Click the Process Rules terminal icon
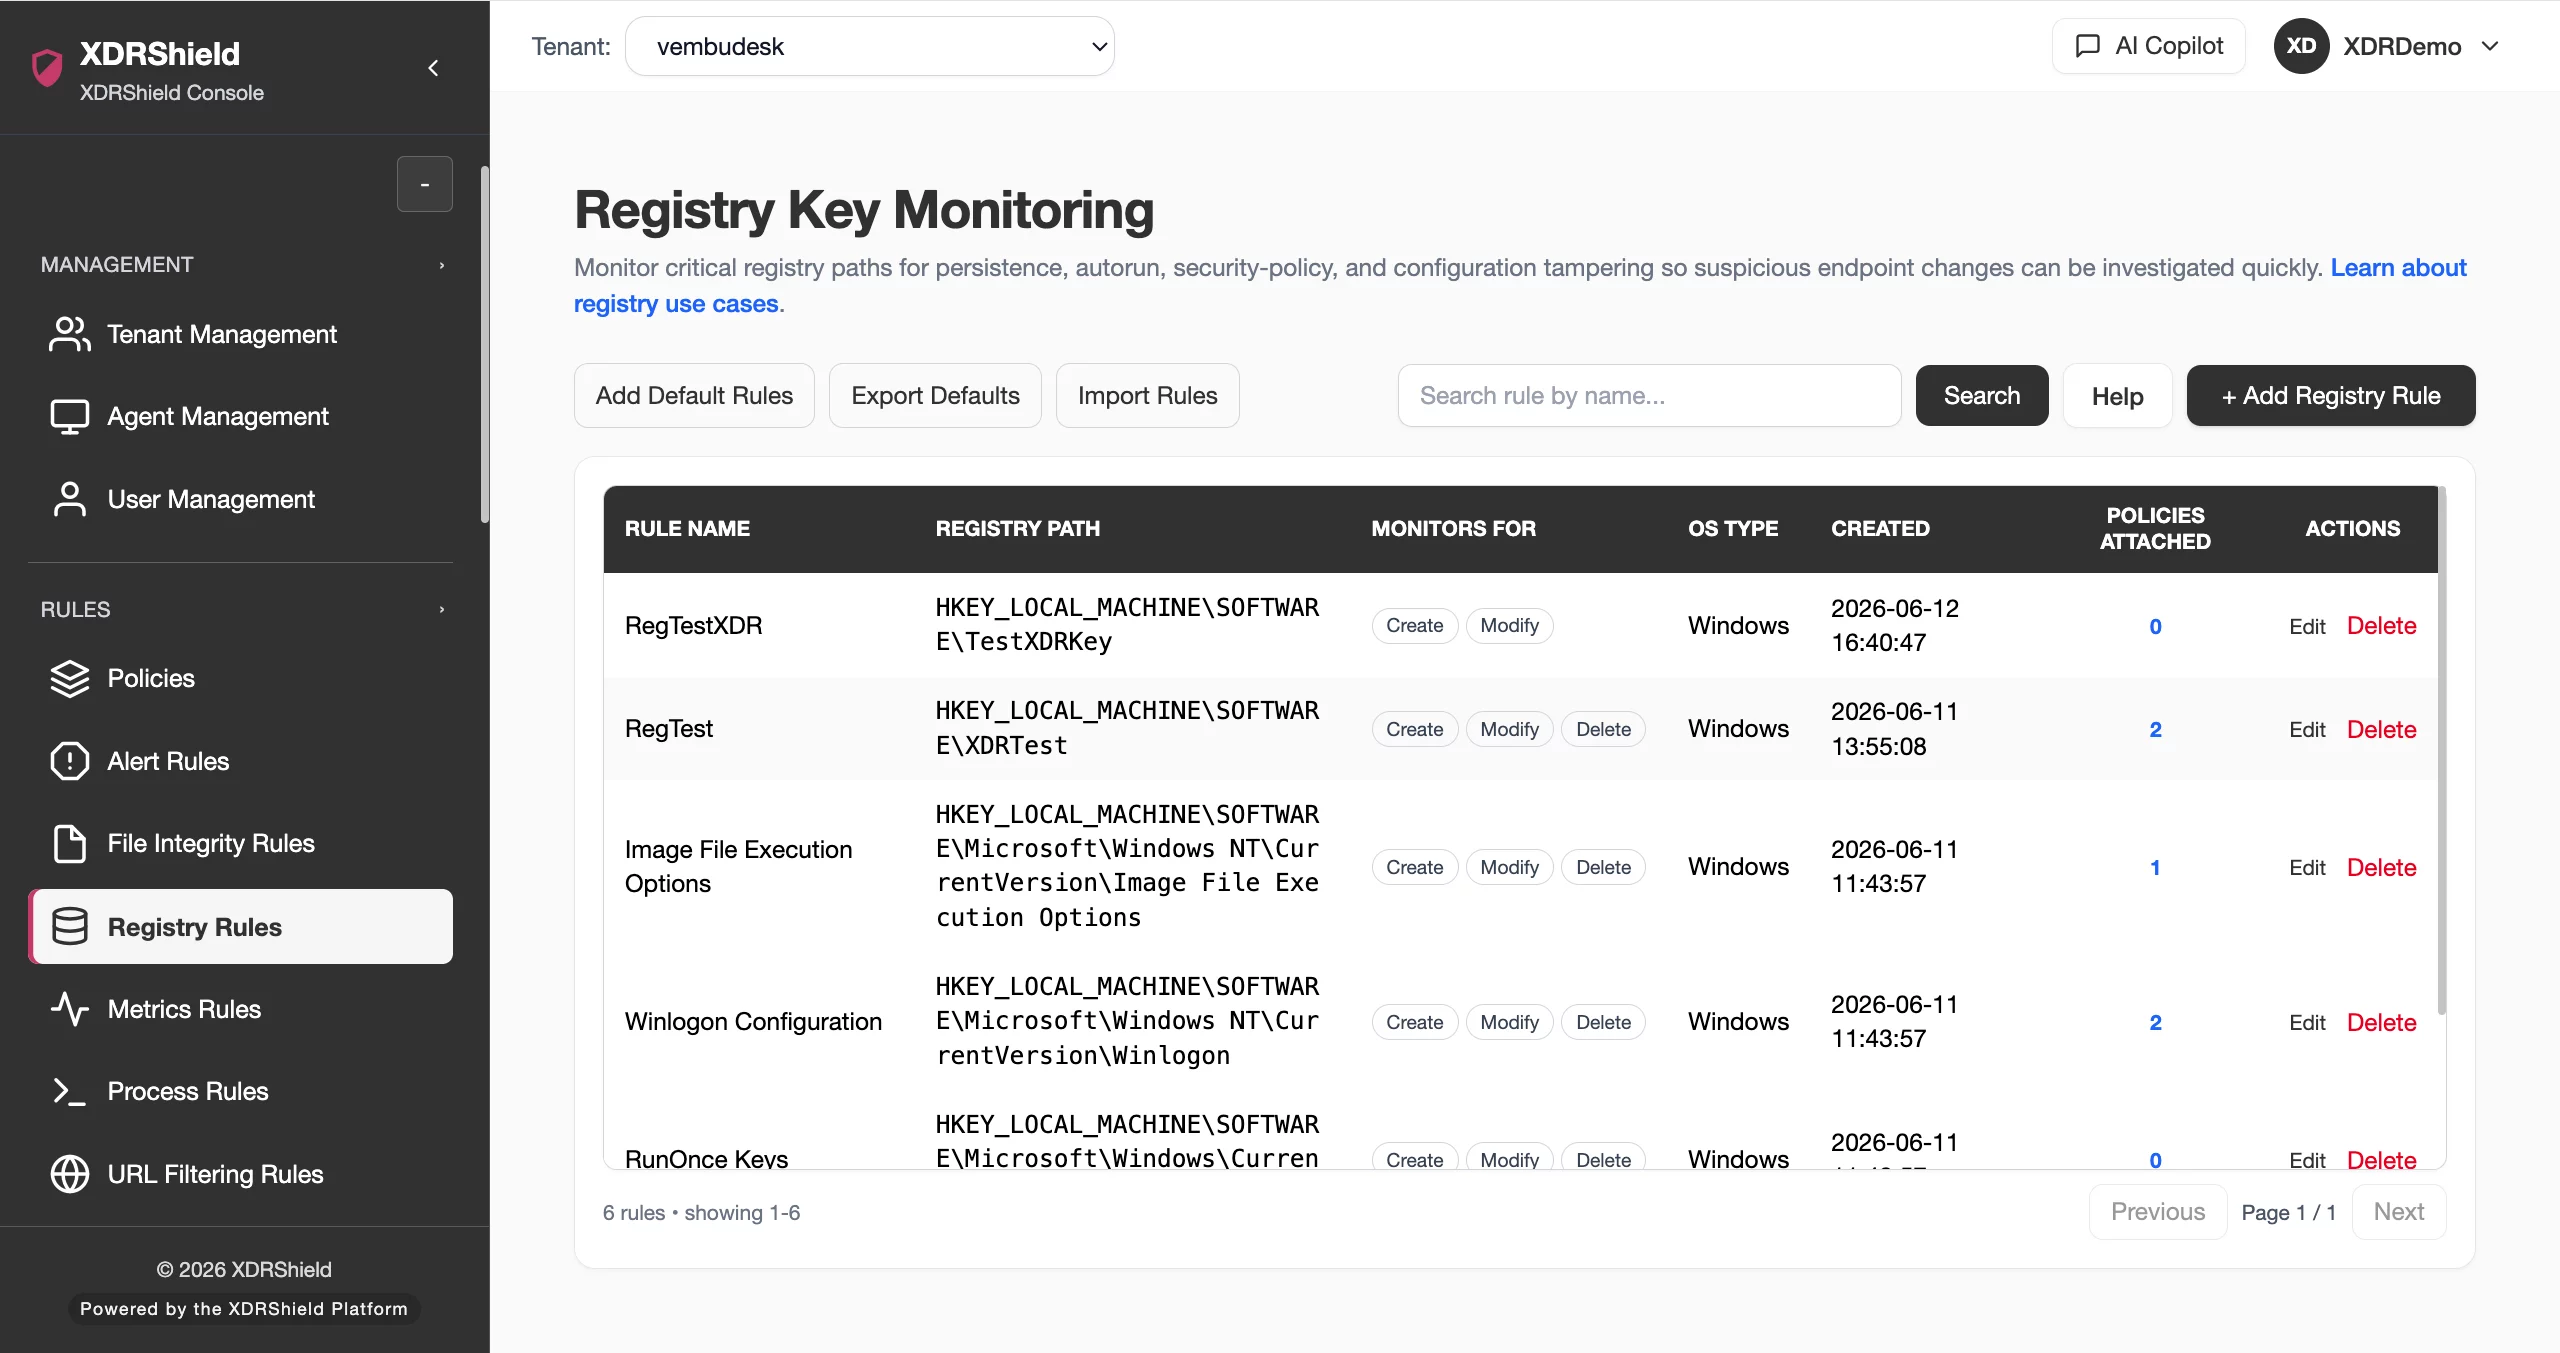 [69, 1091]
